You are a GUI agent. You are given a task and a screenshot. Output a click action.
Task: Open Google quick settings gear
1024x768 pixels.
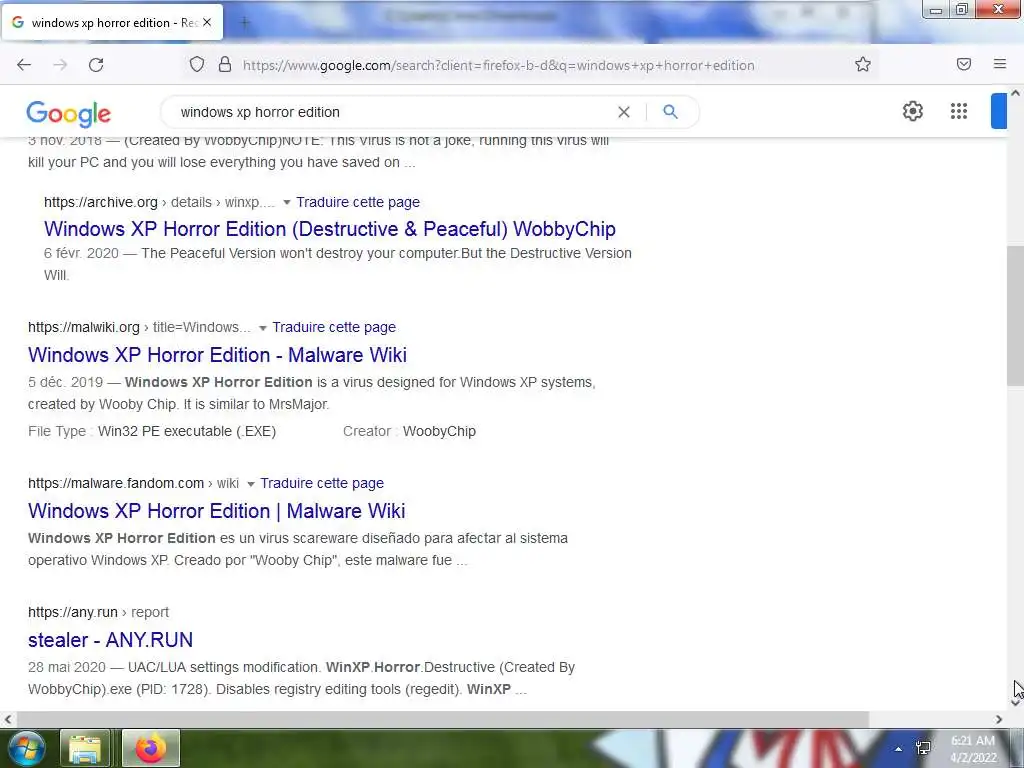913,111
